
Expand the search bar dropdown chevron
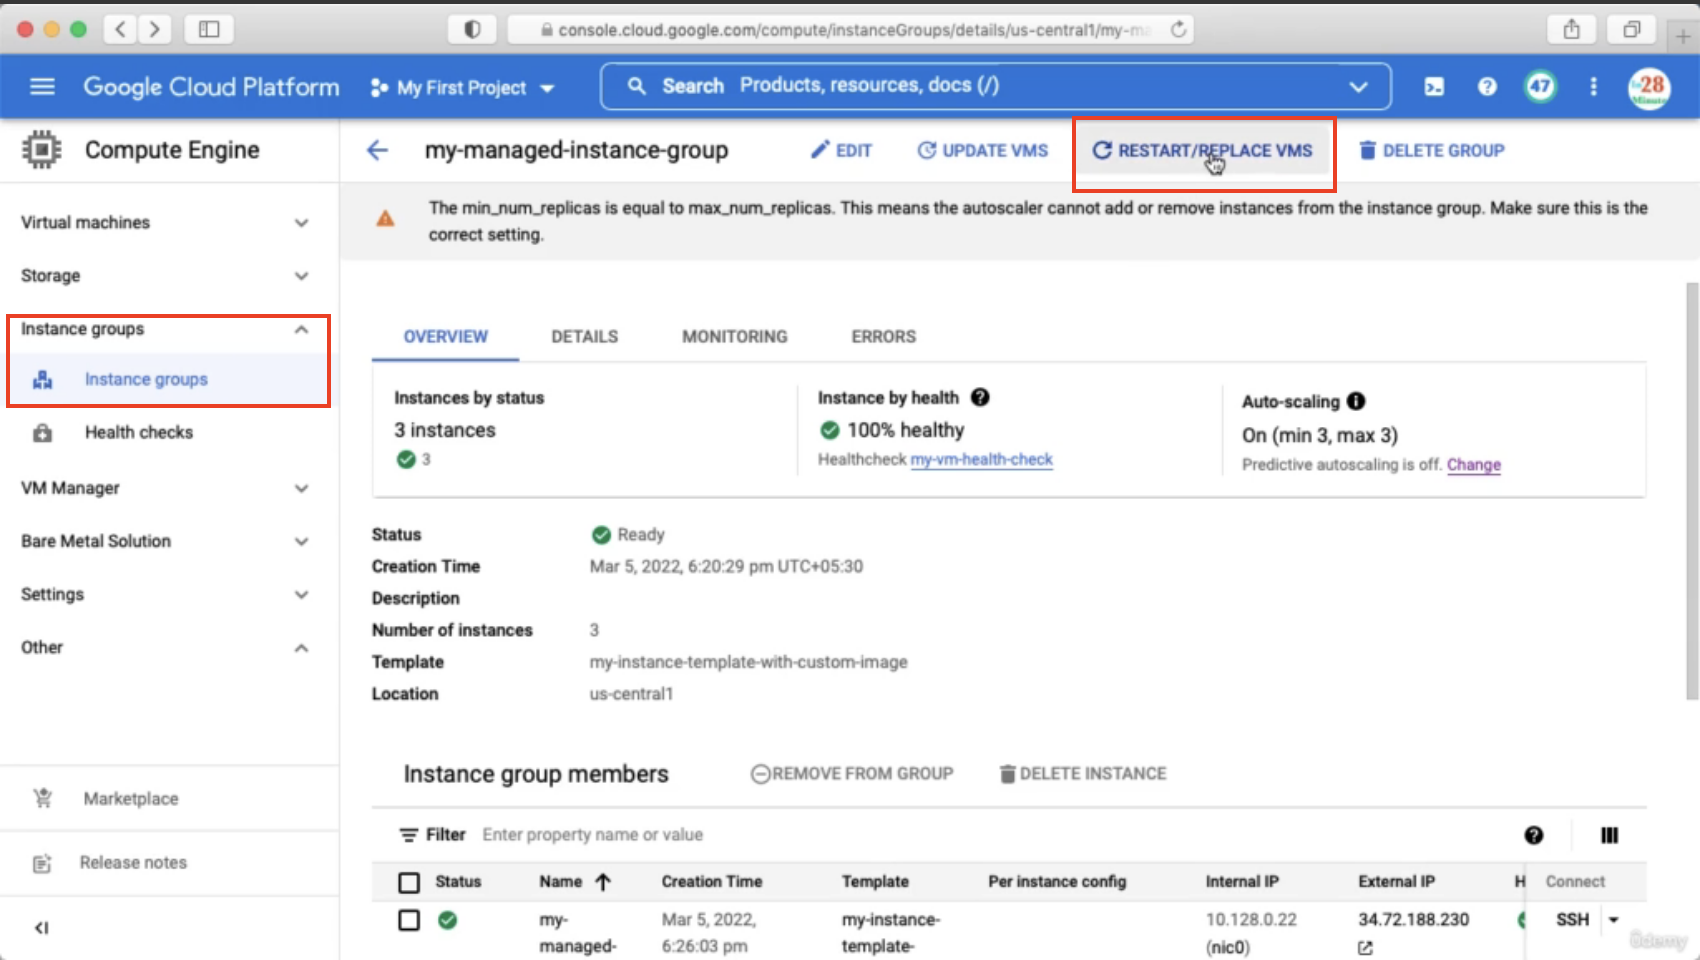[x=1358, y=87]
